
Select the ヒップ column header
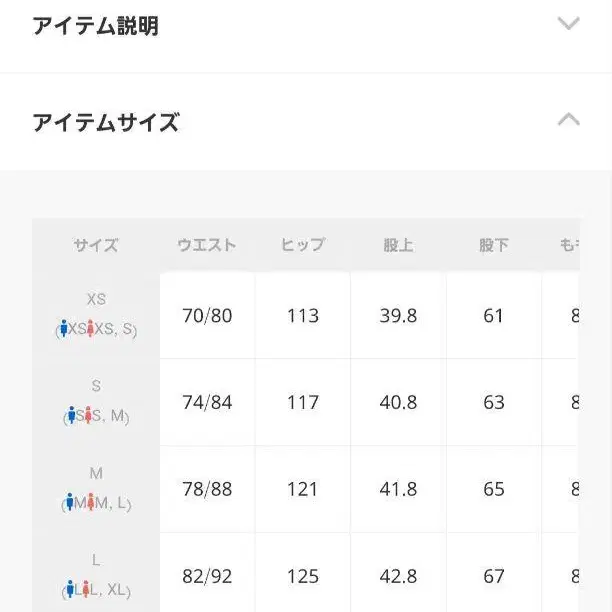pos(302,245)
